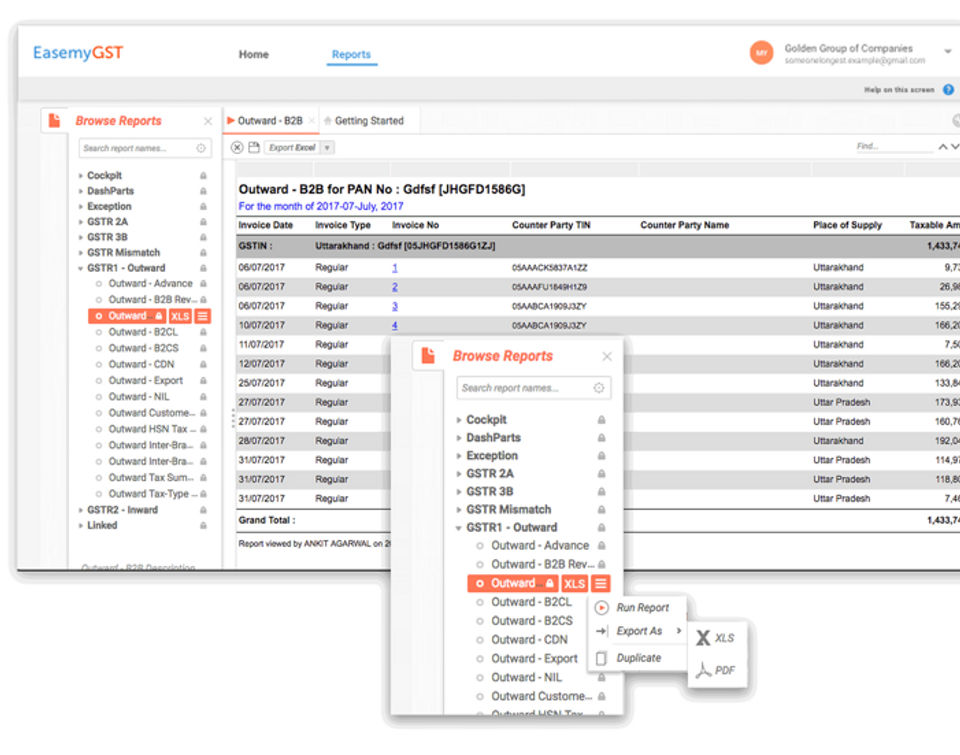This screenshot has width=960, height=755.
Task: Click the Help on this screen question icon
Action: 948,89
